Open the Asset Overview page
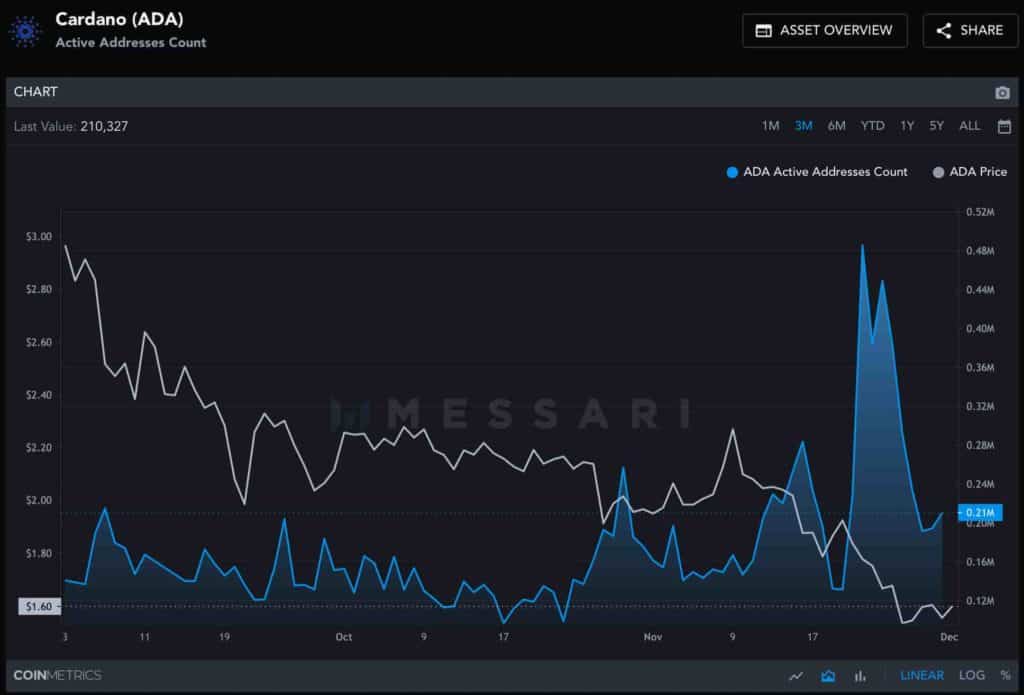 [x=825, y=31]
